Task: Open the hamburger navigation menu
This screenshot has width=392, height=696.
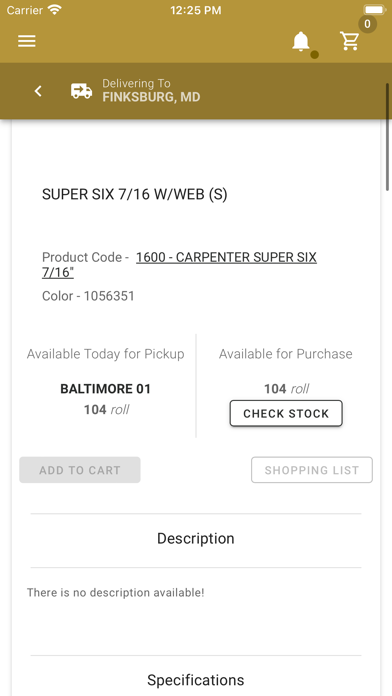Action: [27, 41]
